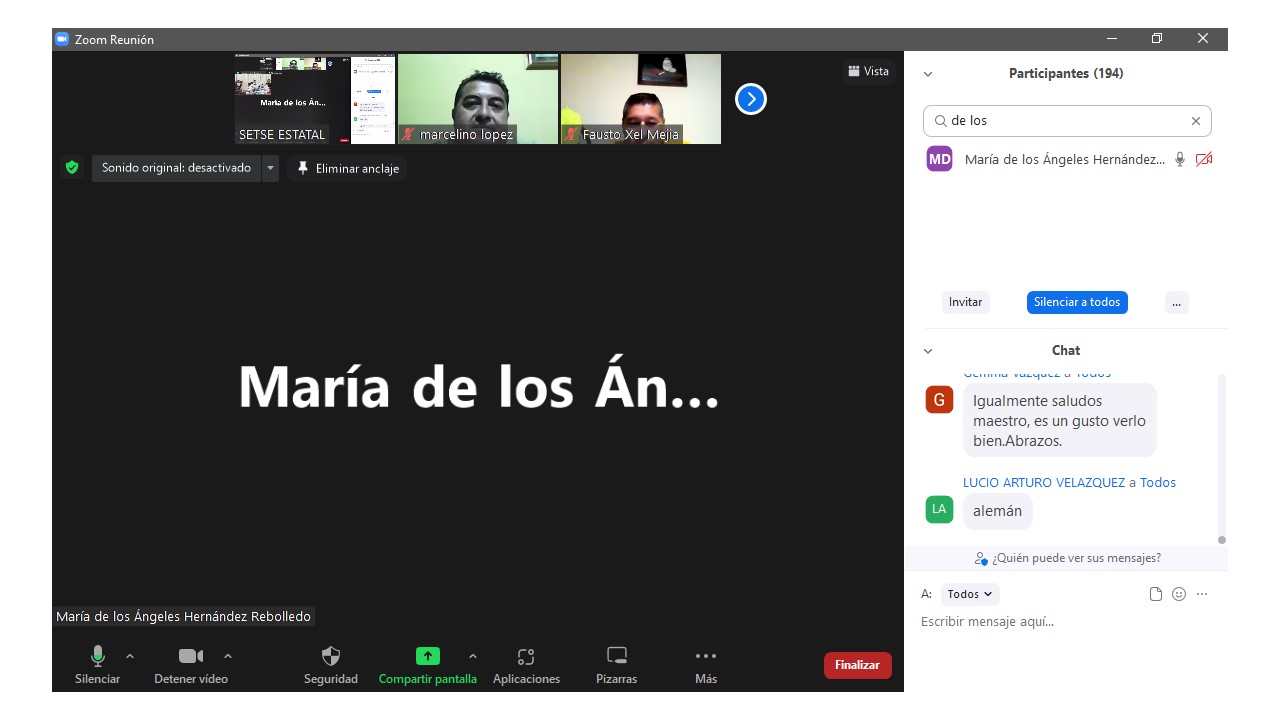
Task: Click the participant search field
Action: 1065,121
